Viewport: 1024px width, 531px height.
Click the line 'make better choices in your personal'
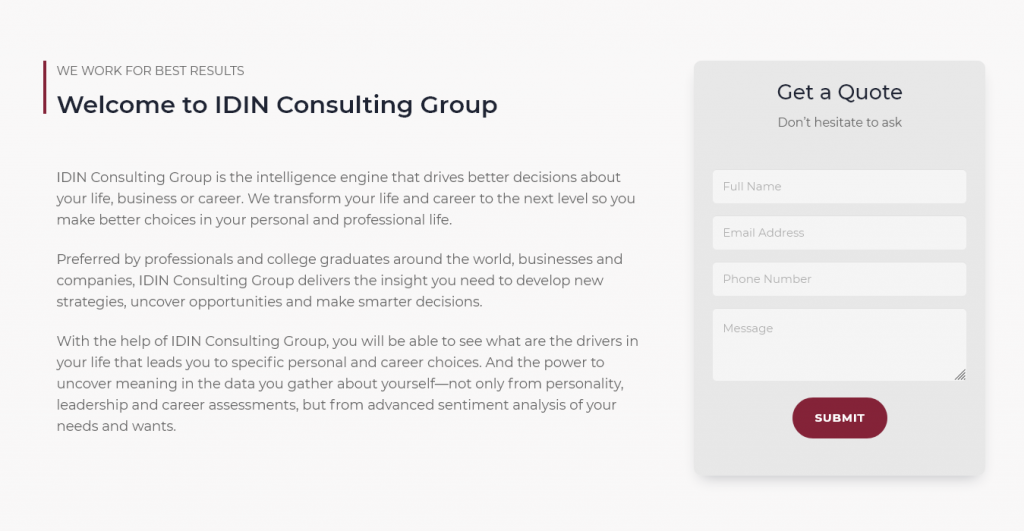254,220
